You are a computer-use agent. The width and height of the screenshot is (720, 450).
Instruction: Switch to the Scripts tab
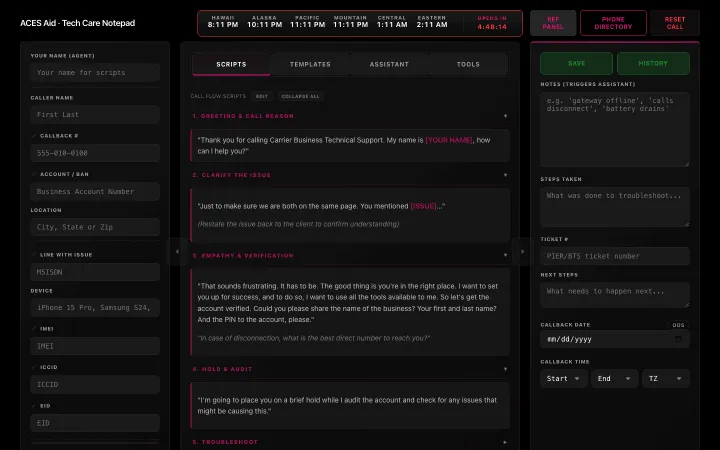[x=231, y=64]
